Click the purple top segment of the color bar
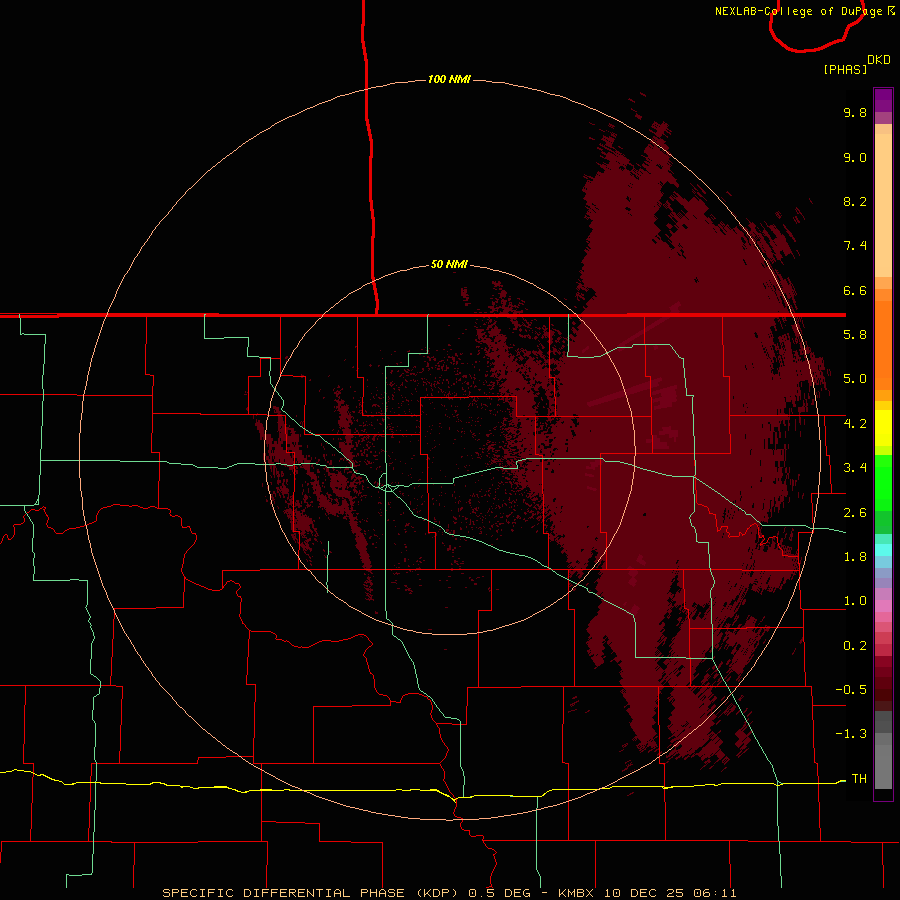 tap(883, 100)
